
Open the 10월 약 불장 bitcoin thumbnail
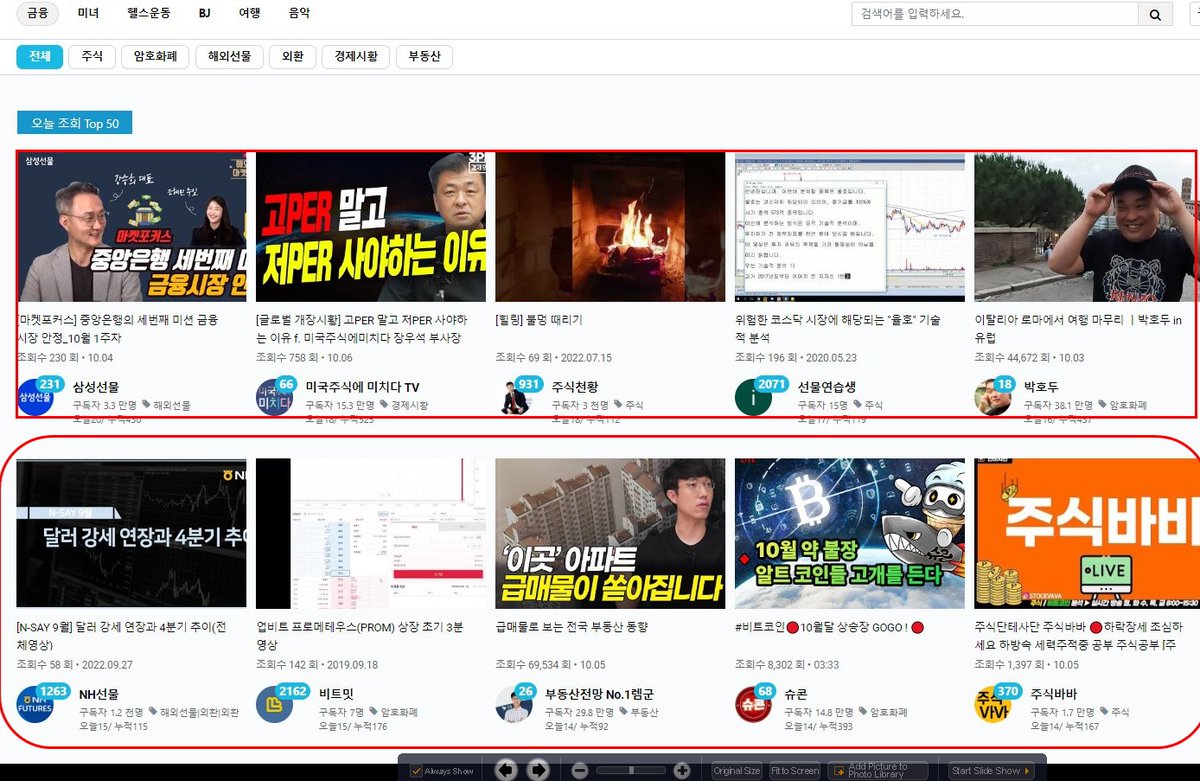[850, 533]
